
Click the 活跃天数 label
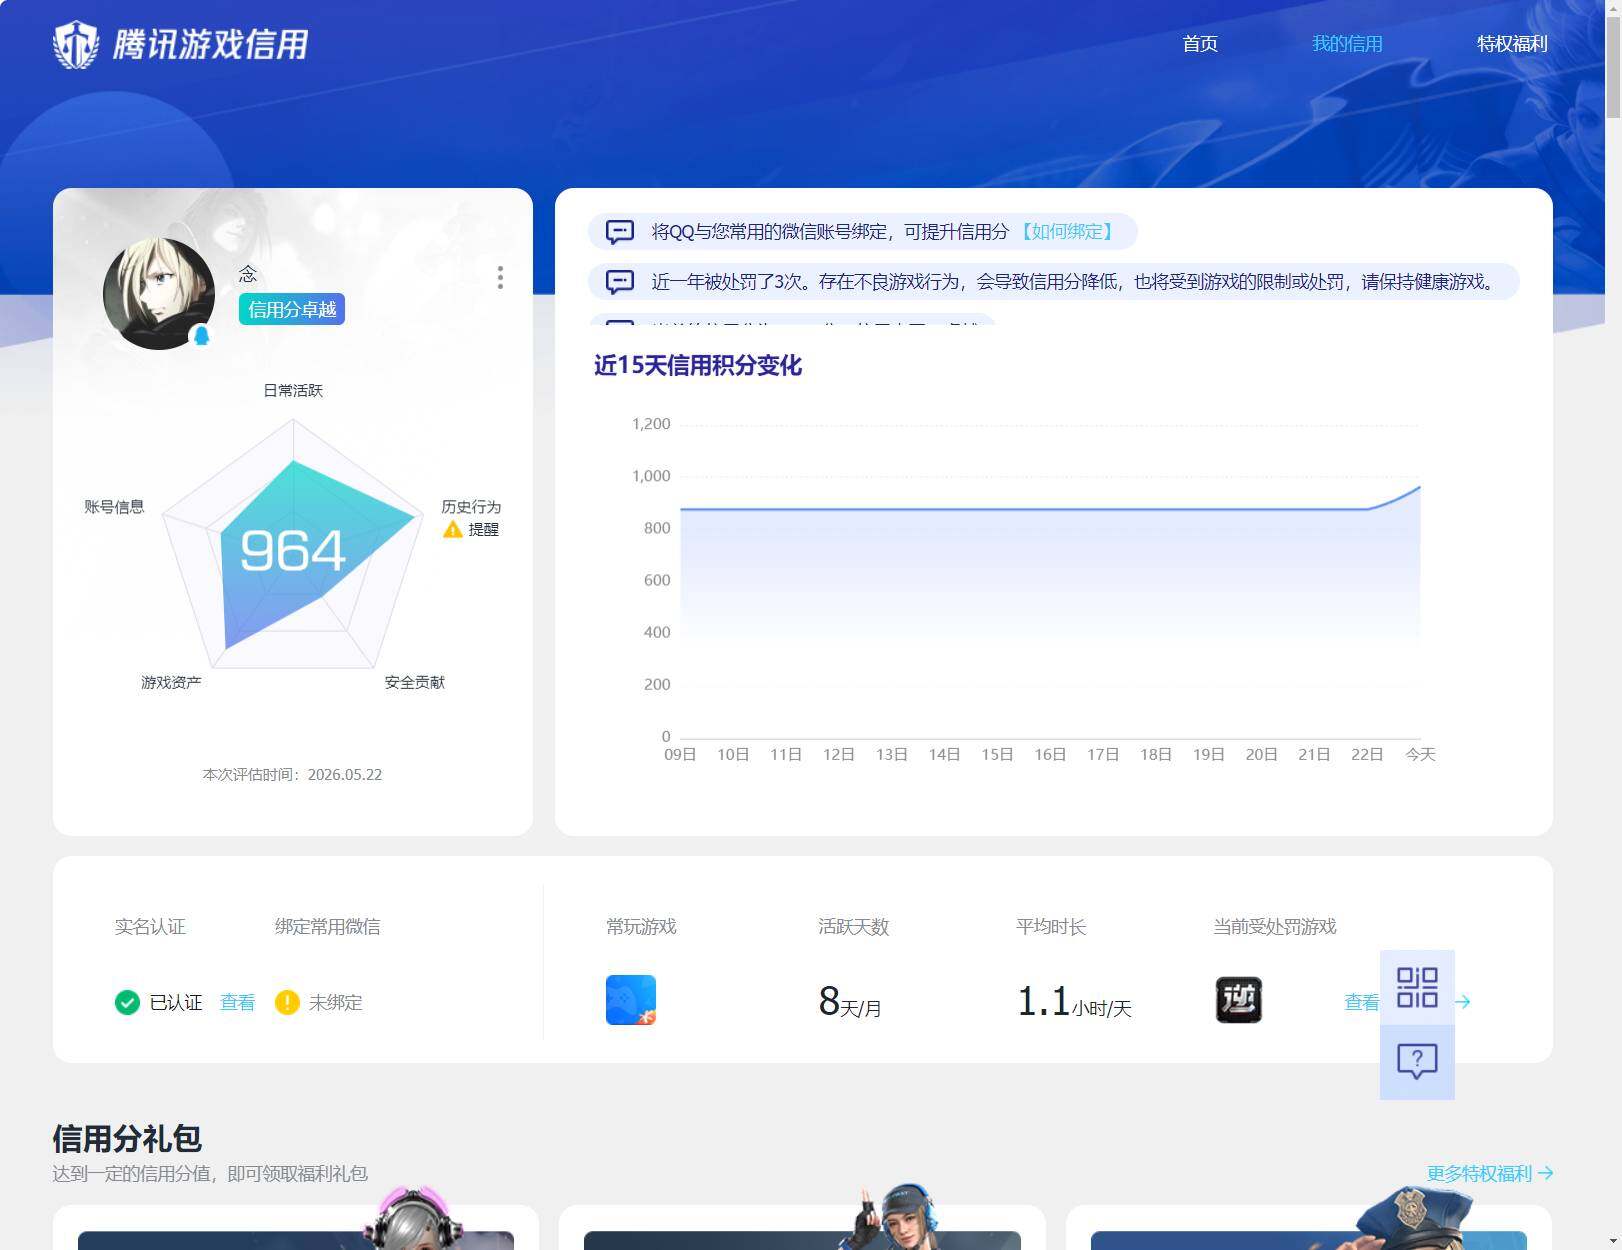pos(853,927)
